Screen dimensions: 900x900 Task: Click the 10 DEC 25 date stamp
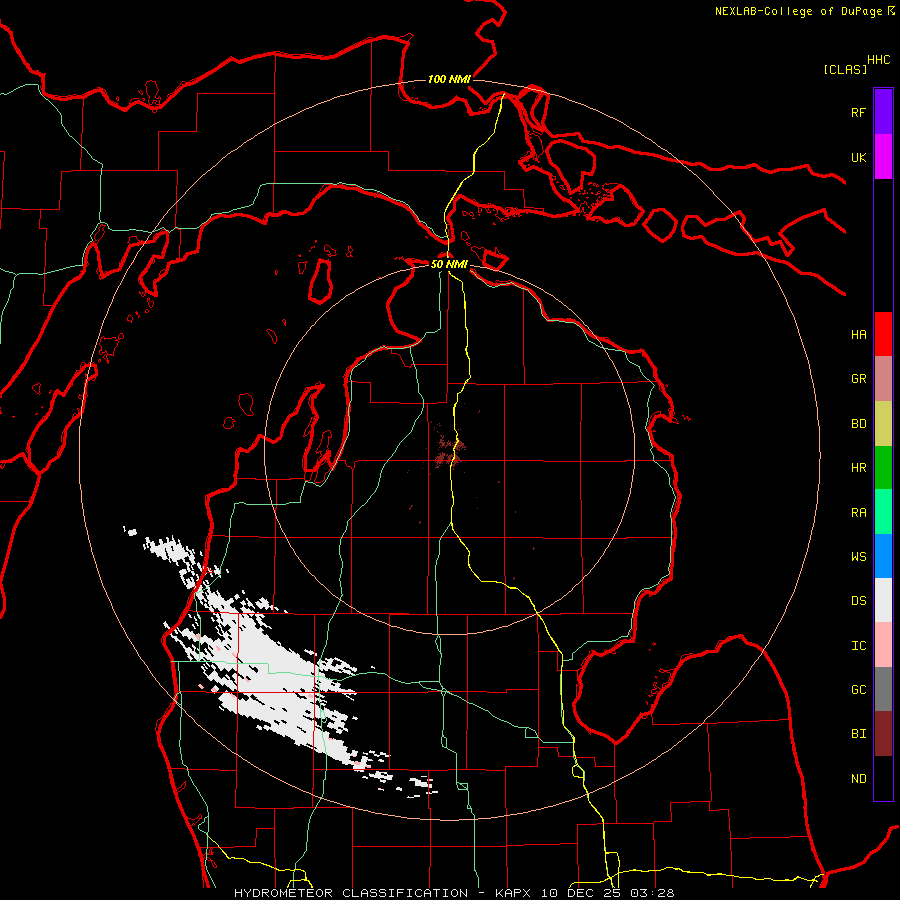pos(583,893)
